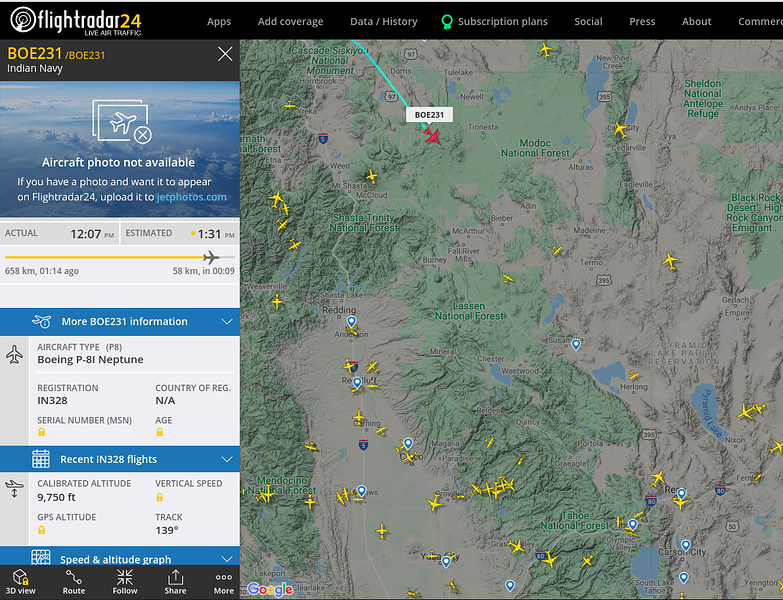Click the aircraft near Termo

point(557,250)
